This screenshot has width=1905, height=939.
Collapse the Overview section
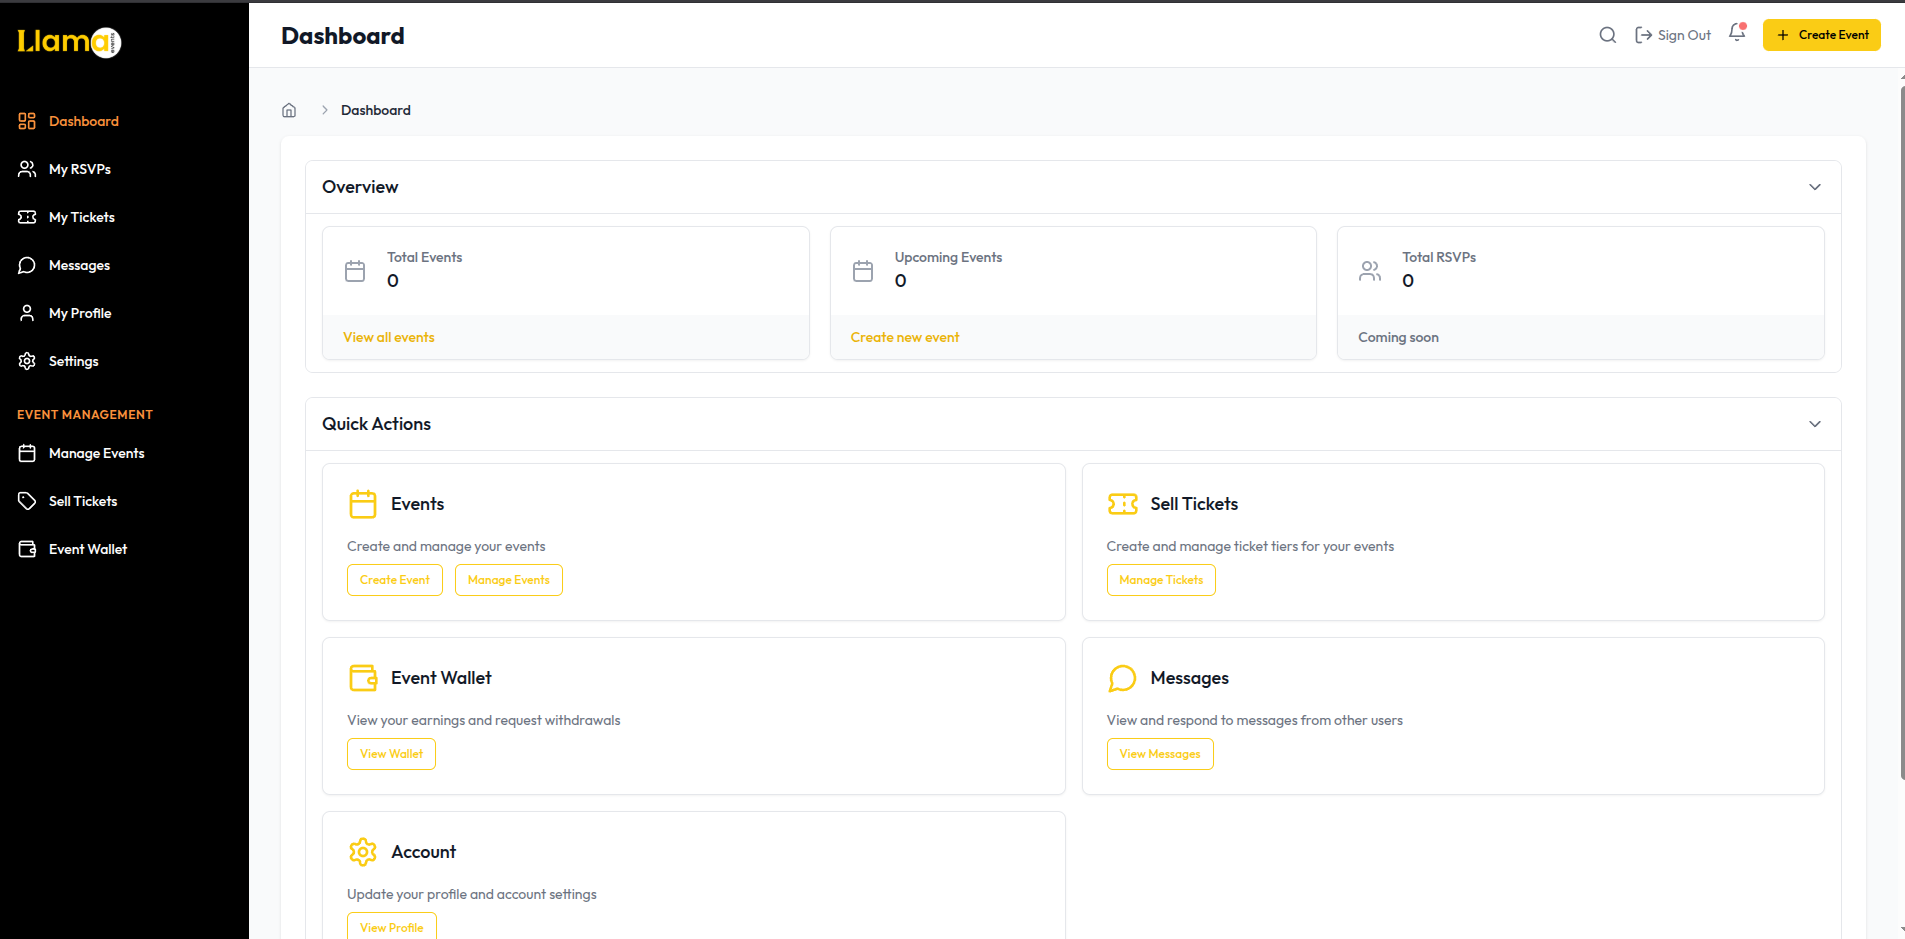[x=1814, y=186]
